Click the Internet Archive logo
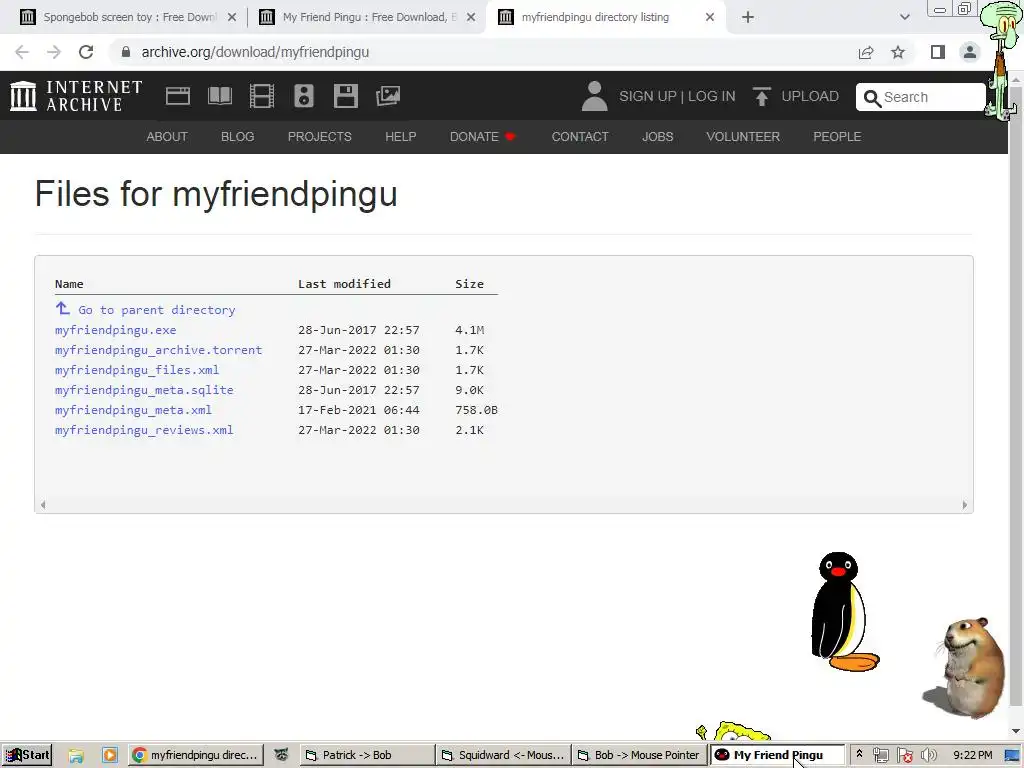The height and width of the screenshot is (768, 1024). pos(76,96)
